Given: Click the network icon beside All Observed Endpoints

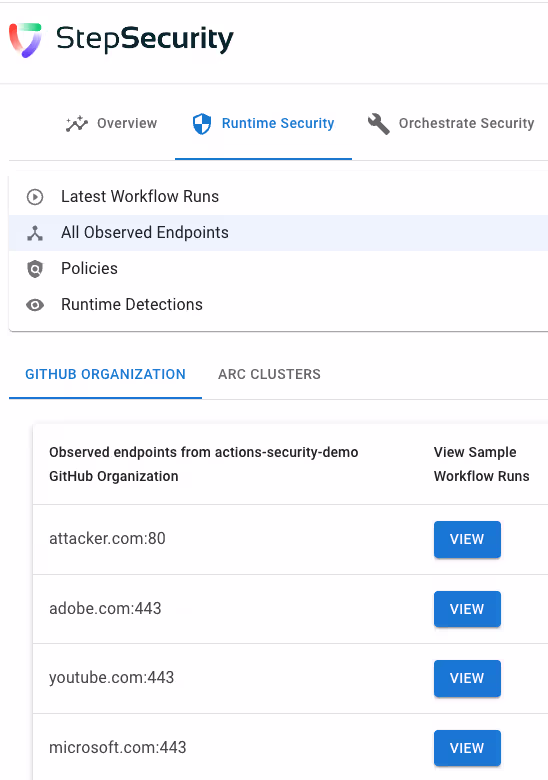Looking at the screenshot, I should [x=35, y=233].
